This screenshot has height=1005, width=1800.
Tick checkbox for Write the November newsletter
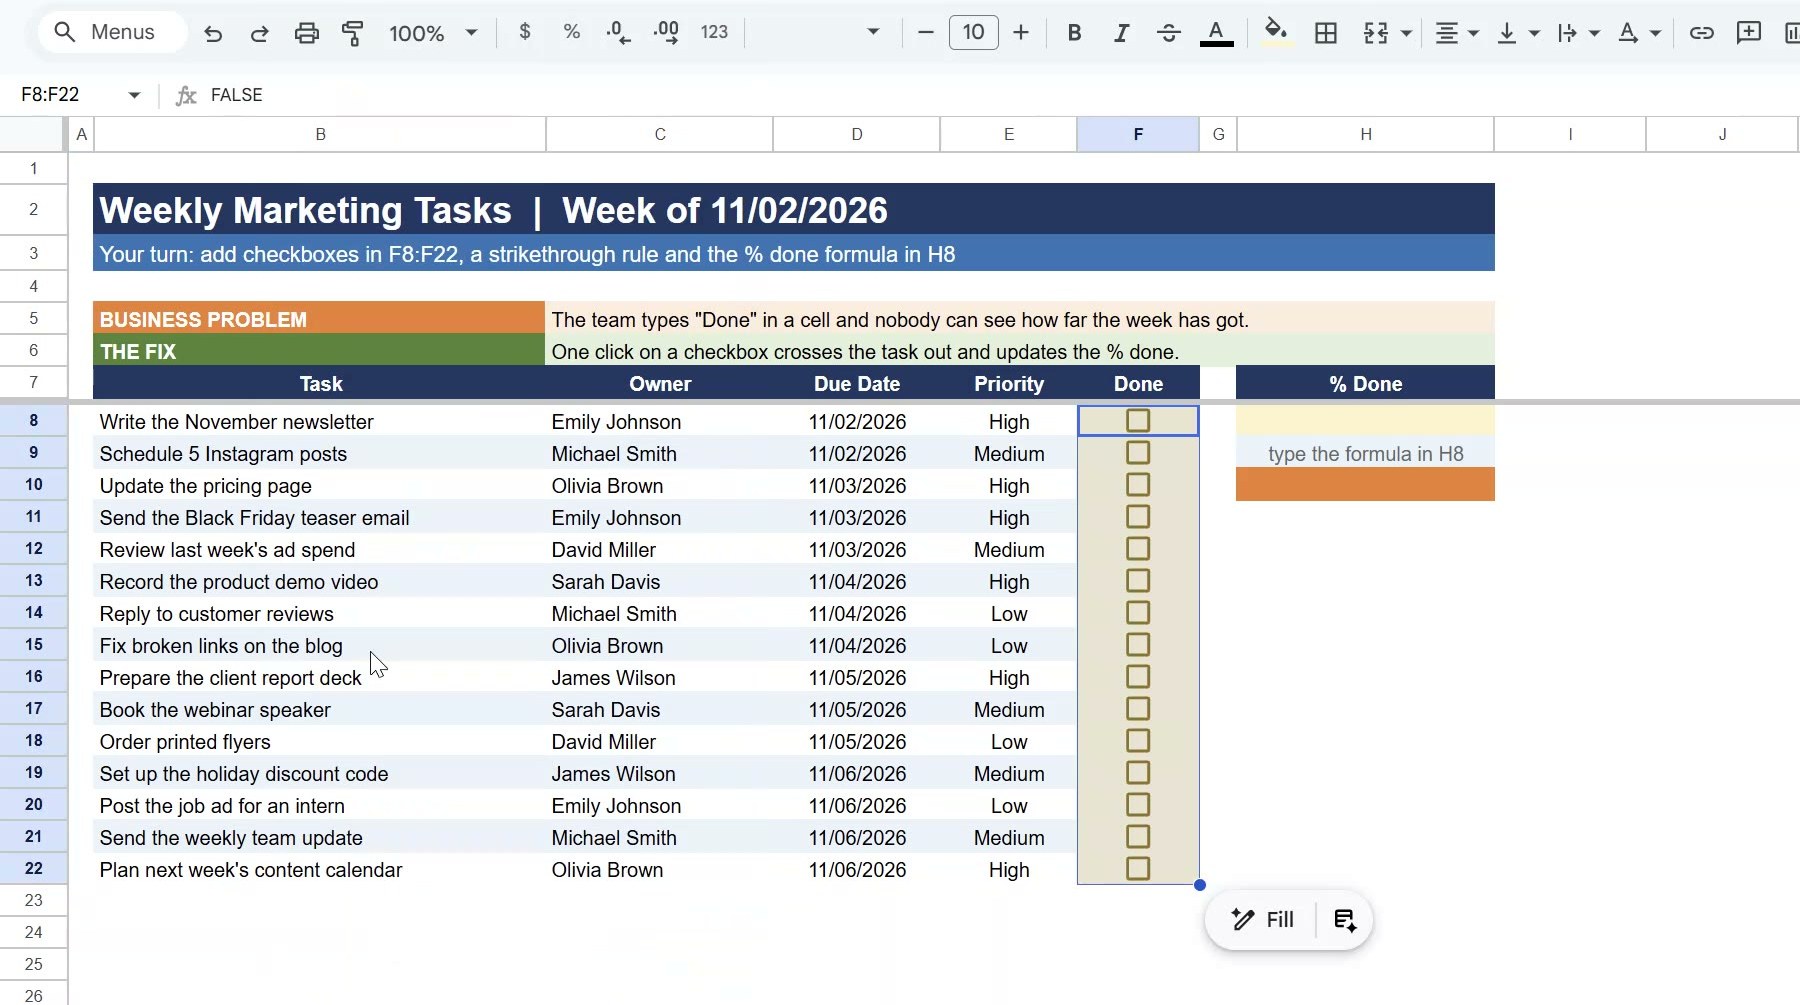point(1138,421)
